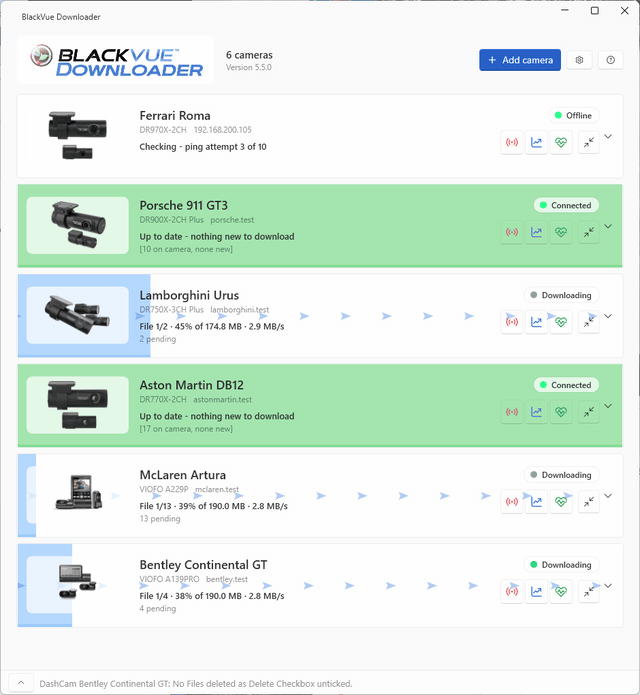Click the Lamborghini Urus camera name

point(189,295)
